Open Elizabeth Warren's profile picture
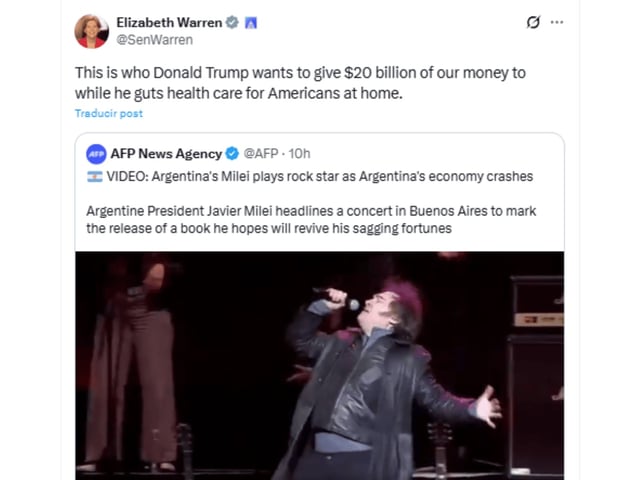The height and width of the screenshot is (480, 640). coord(91,31)
